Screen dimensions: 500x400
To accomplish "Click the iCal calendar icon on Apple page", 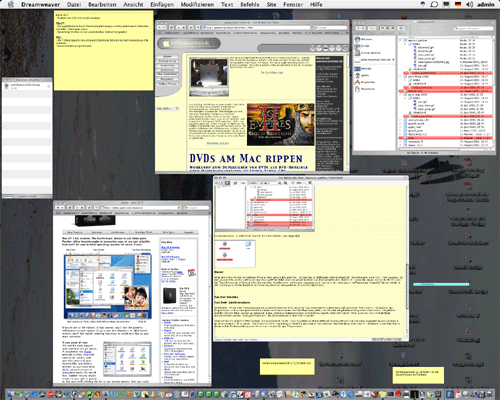I will (192, 273).
